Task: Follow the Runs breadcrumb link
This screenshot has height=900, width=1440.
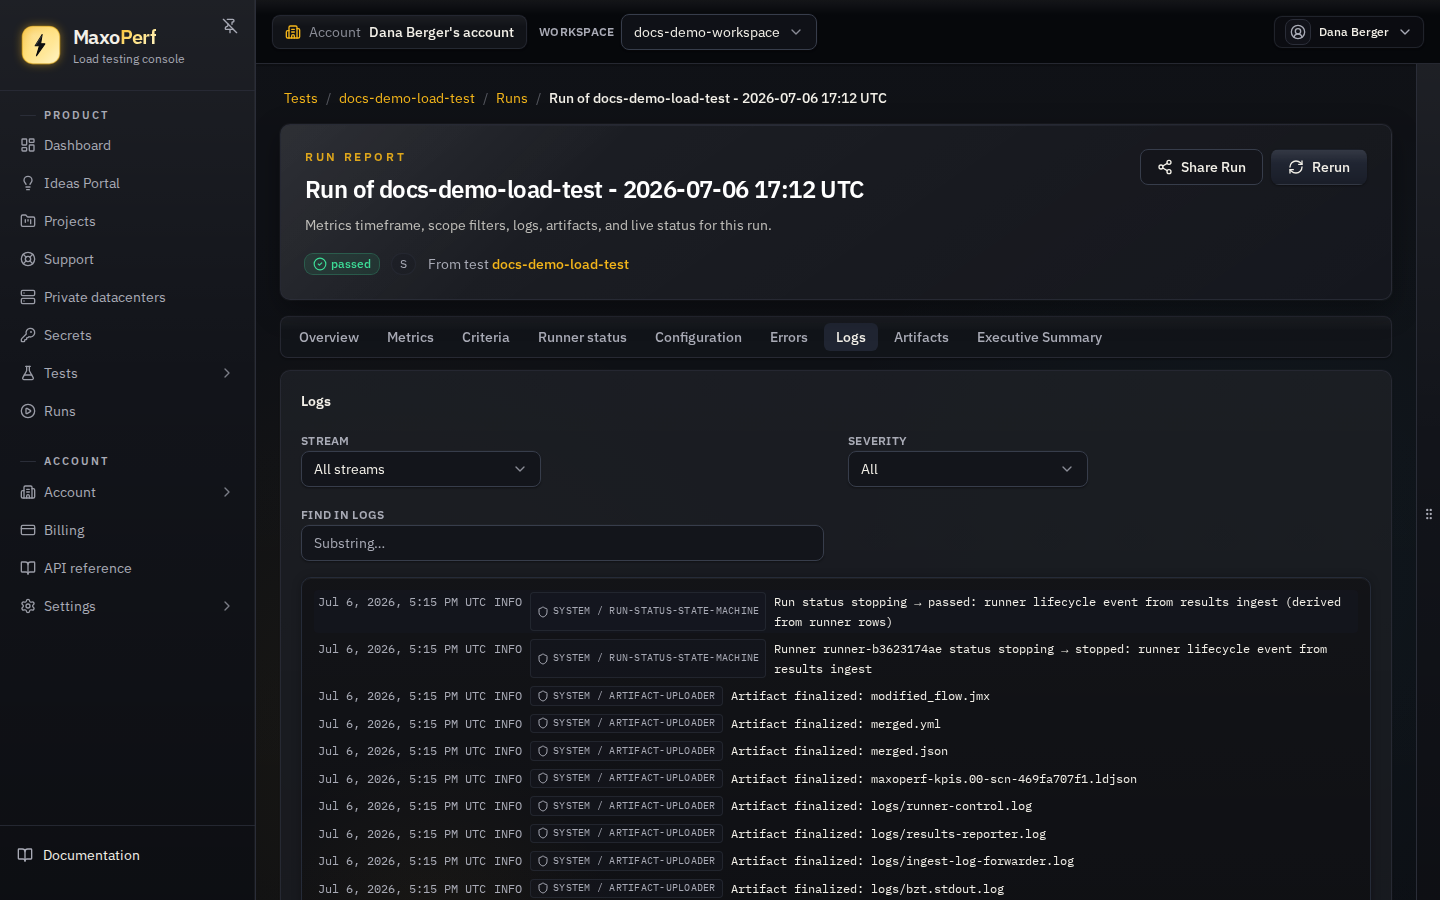Action: (x=512, y=98)
